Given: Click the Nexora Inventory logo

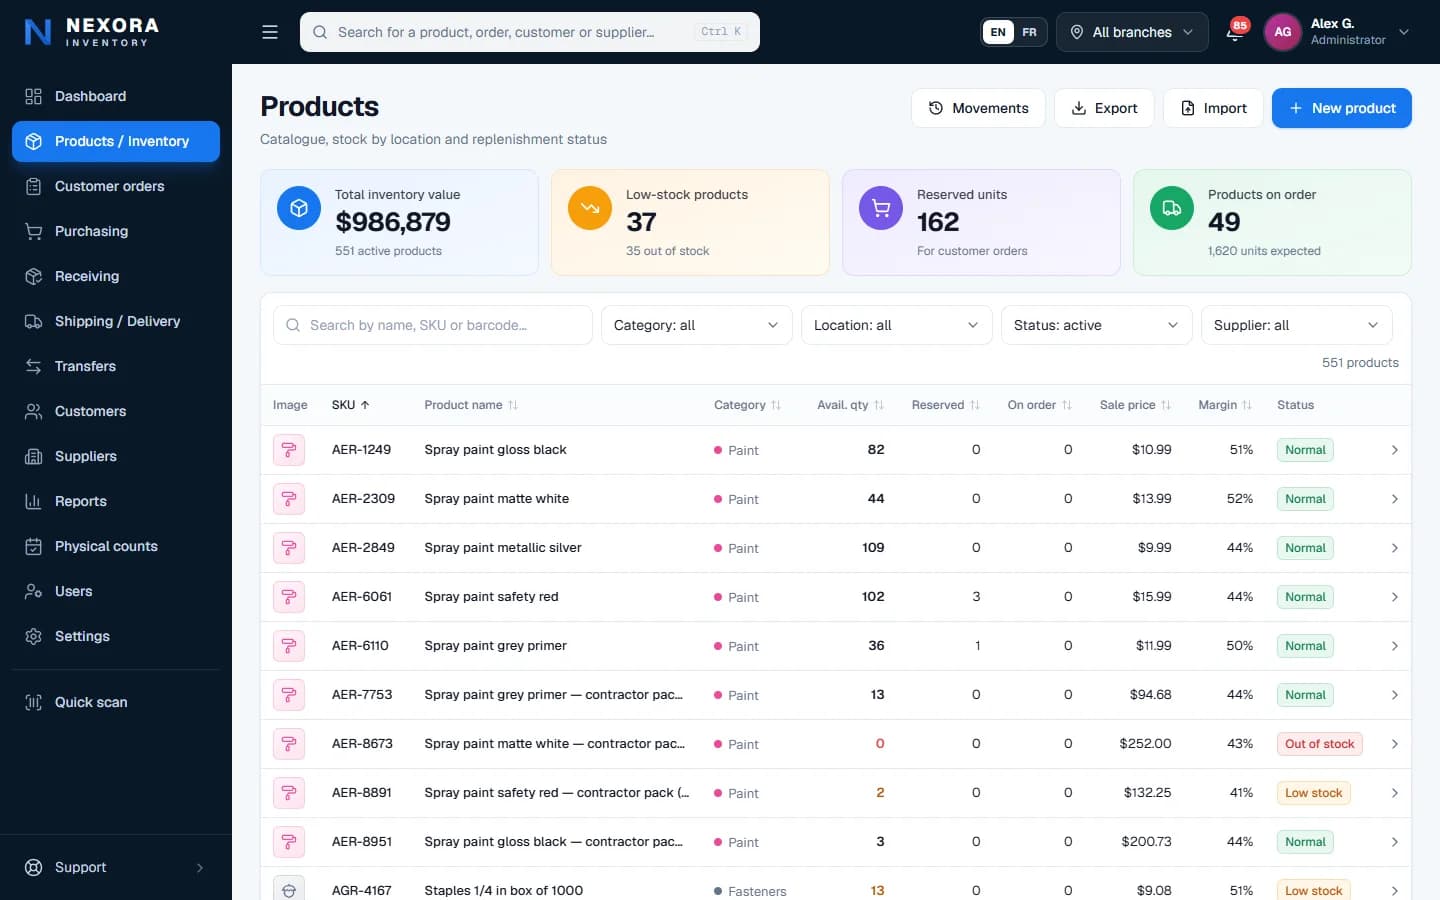Looking at the screenshot, I should pos(92,32).
